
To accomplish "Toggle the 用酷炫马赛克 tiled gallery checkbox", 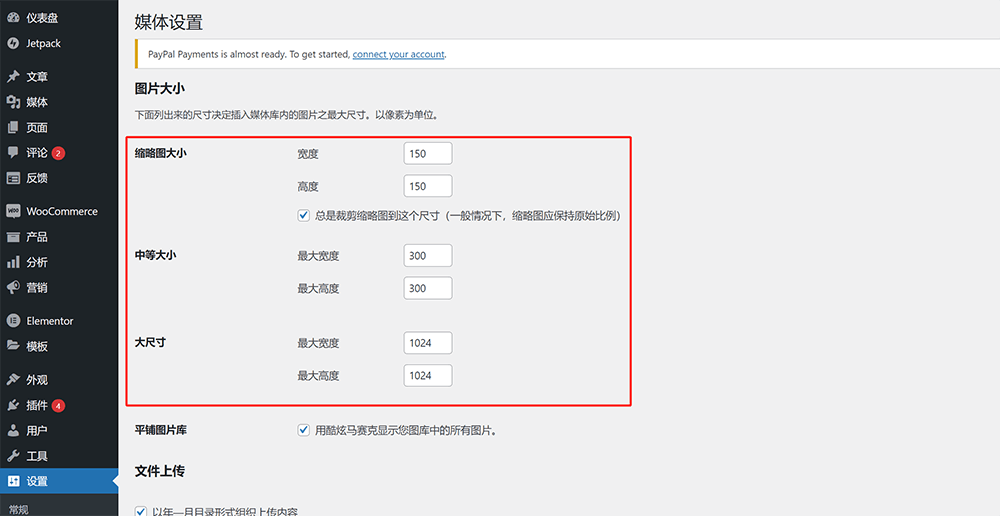I will pos(304,430).
